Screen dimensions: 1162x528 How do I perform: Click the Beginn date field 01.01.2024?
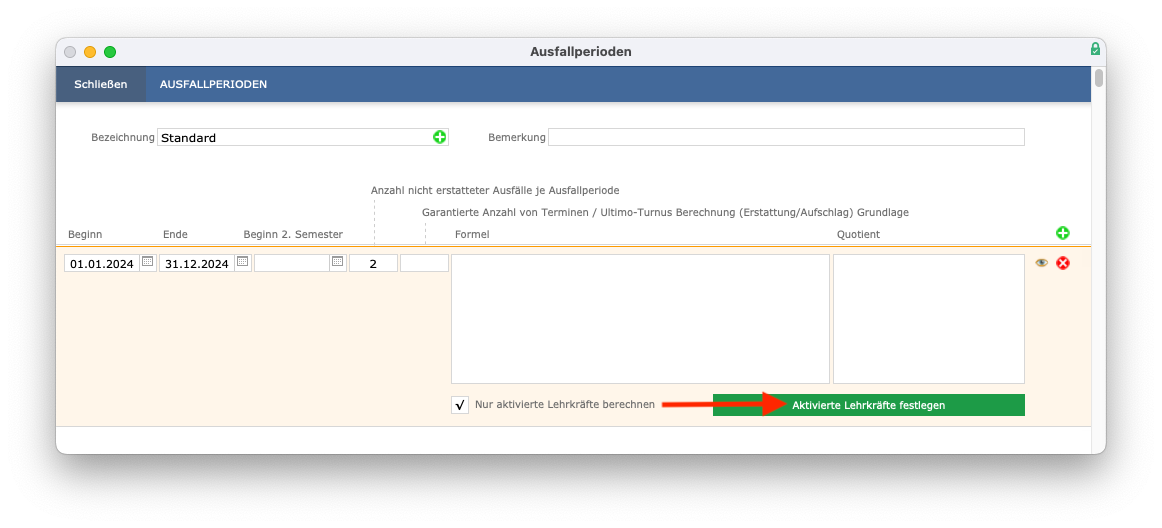click(x=102, y=263)
